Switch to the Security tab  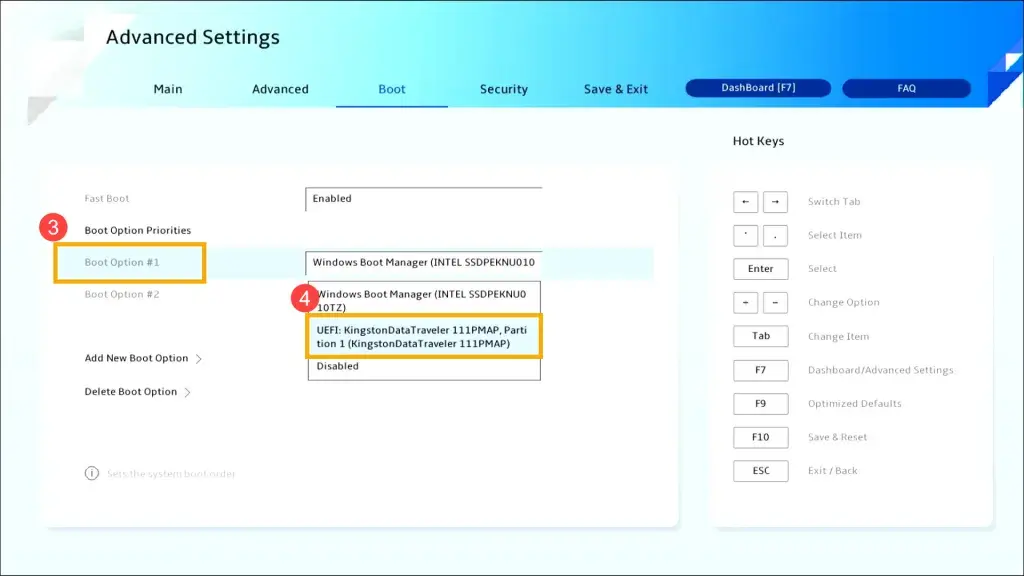click(x=503, y=89)
